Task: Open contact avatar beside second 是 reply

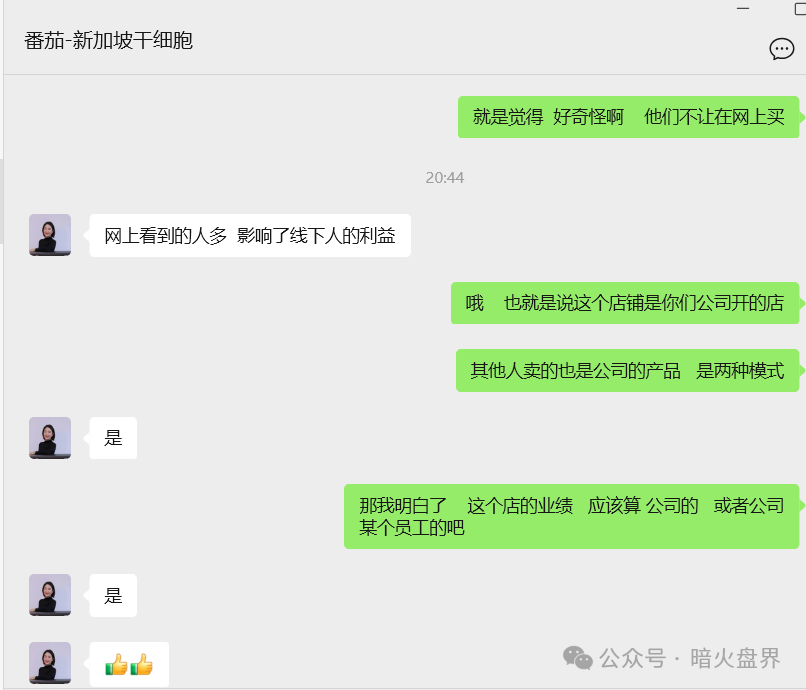Action: (50, 595)
